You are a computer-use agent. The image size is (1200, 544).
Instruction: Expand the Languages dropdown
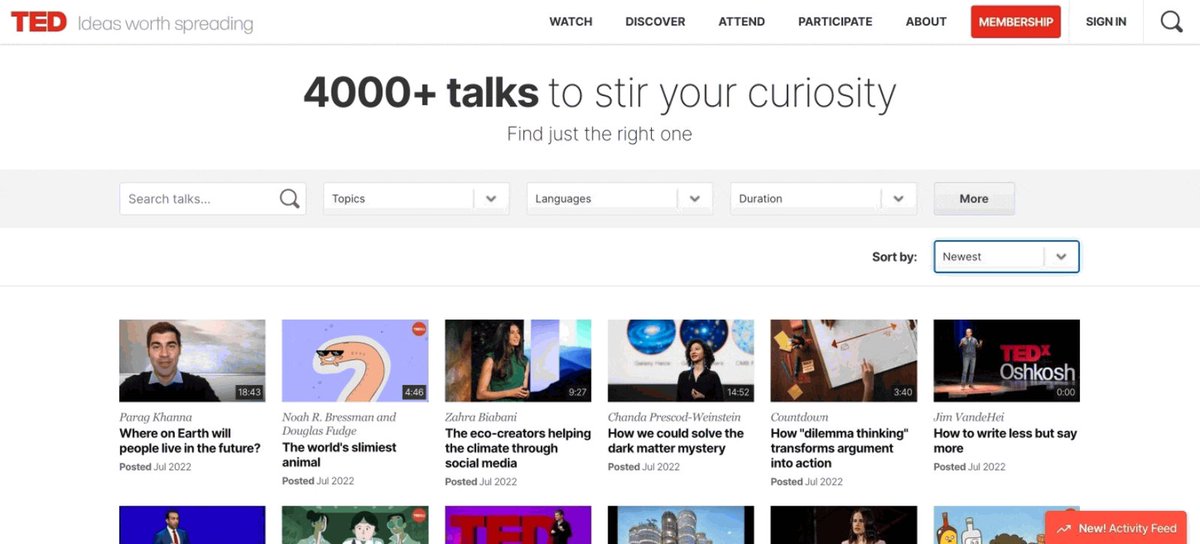click(x=620, y=199)
